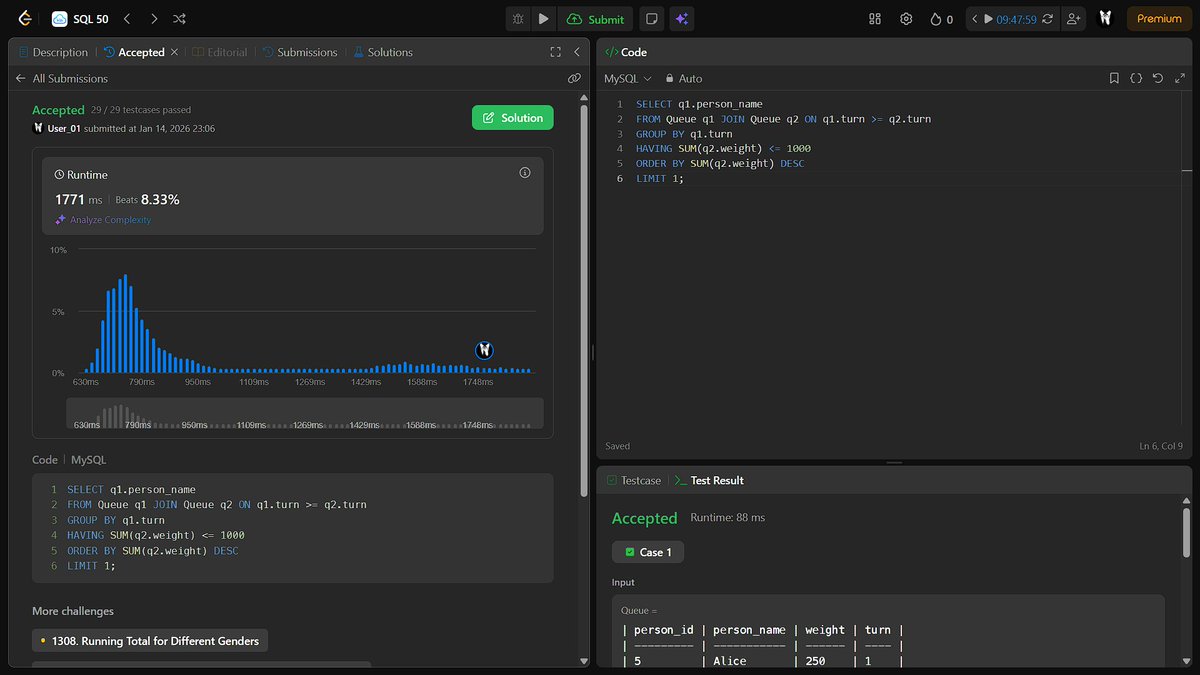
Task: Pick a random problem with shuffle icon
Action: coord(179,18)
